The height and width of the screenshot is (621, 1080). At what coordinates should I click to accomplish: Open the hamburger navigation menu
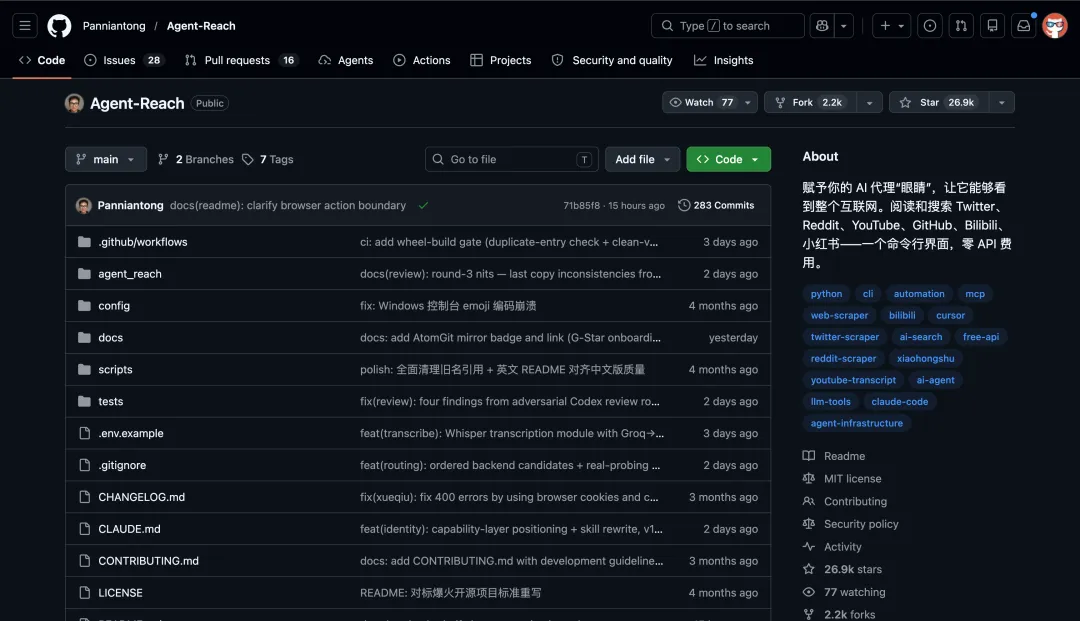pos(25,26)
